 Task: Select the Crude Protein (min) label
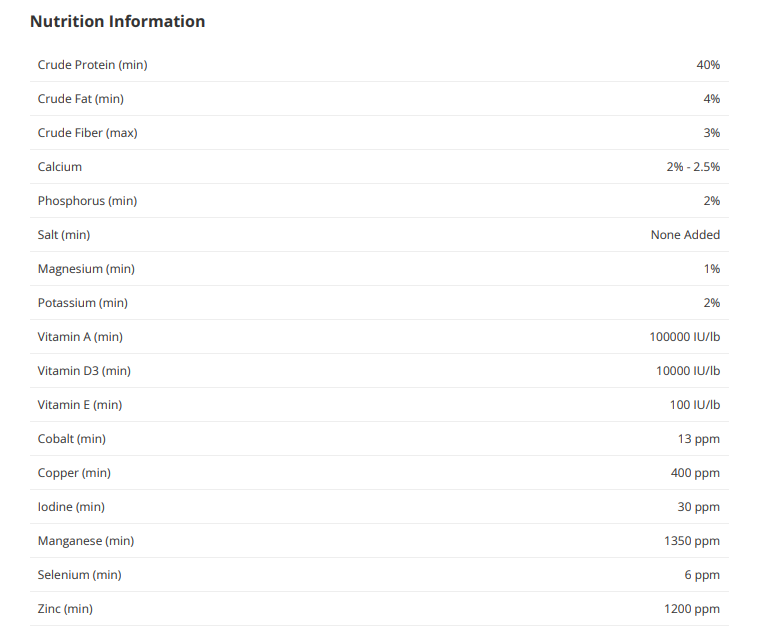(x=93, y=65)
